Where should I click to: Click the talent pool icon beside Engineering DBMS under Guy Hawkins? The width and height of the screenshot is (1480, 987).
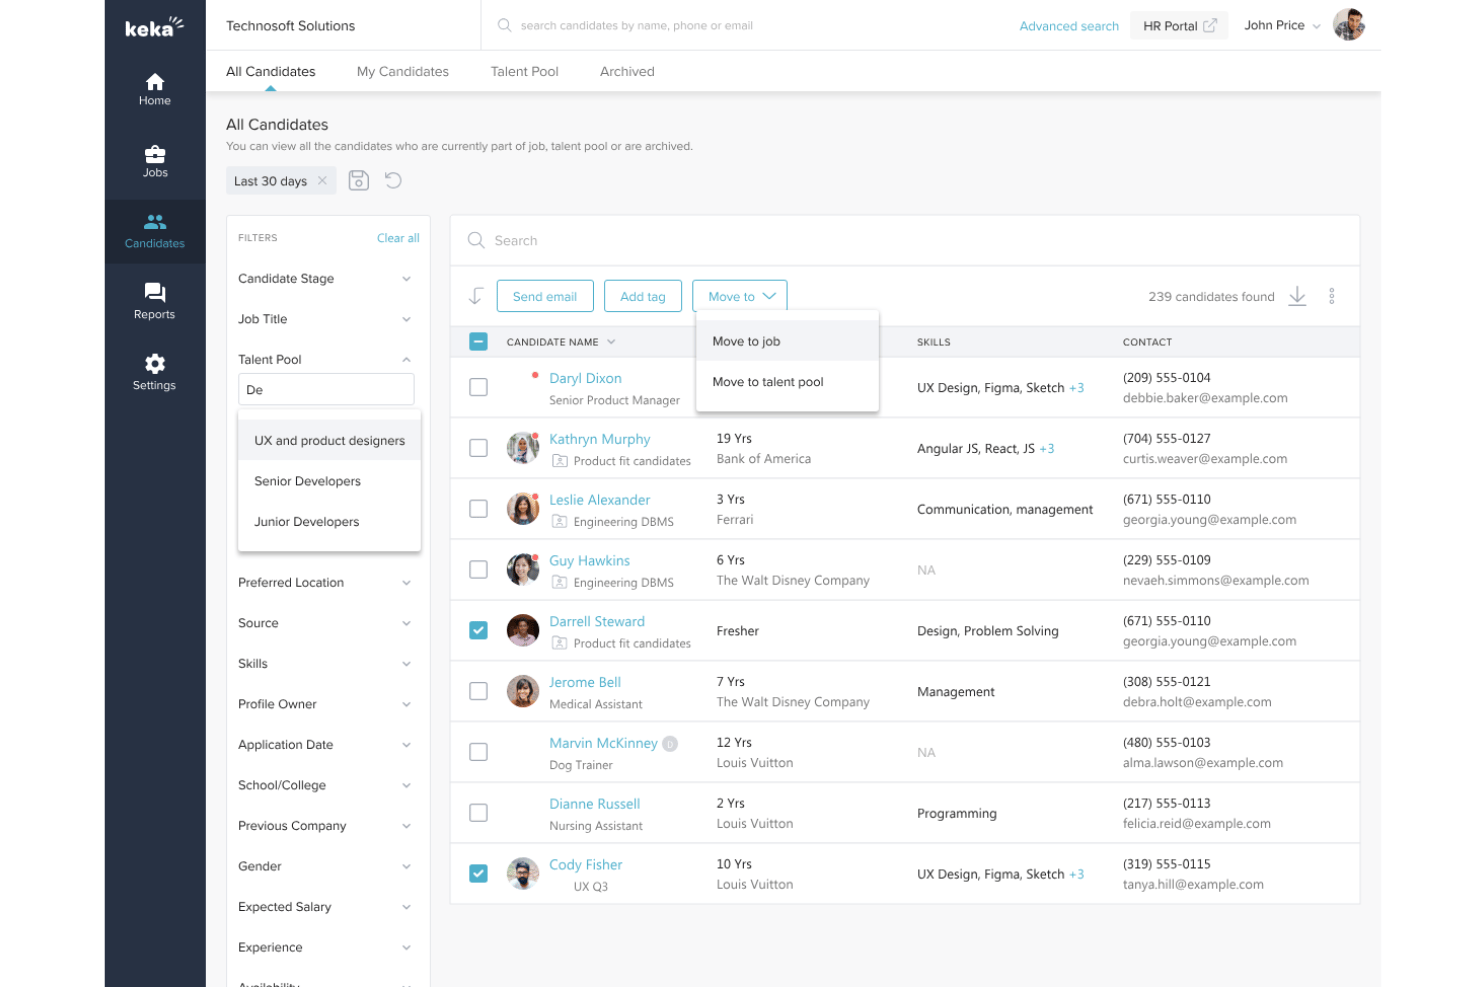click(x=560, y=582)
